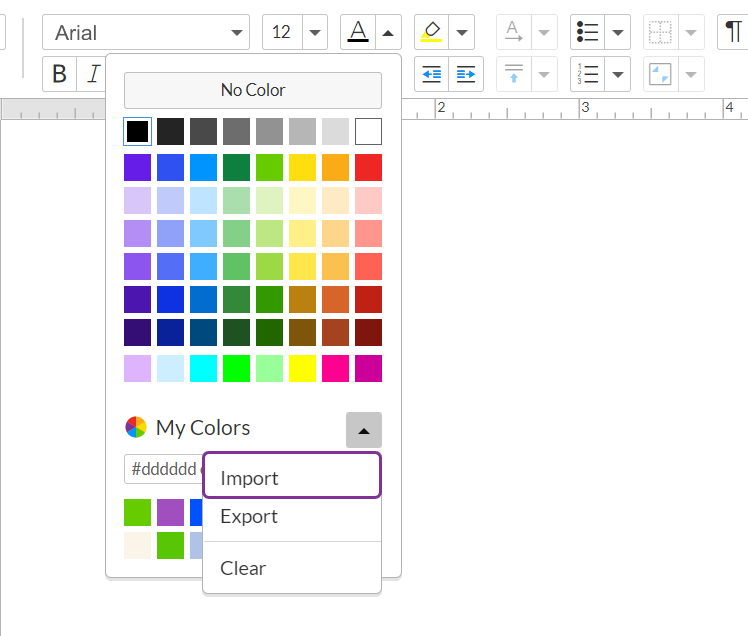Viewport: 748px width, 636px height.
Task: Toggle Italic formatting
Action: [94, 74]
